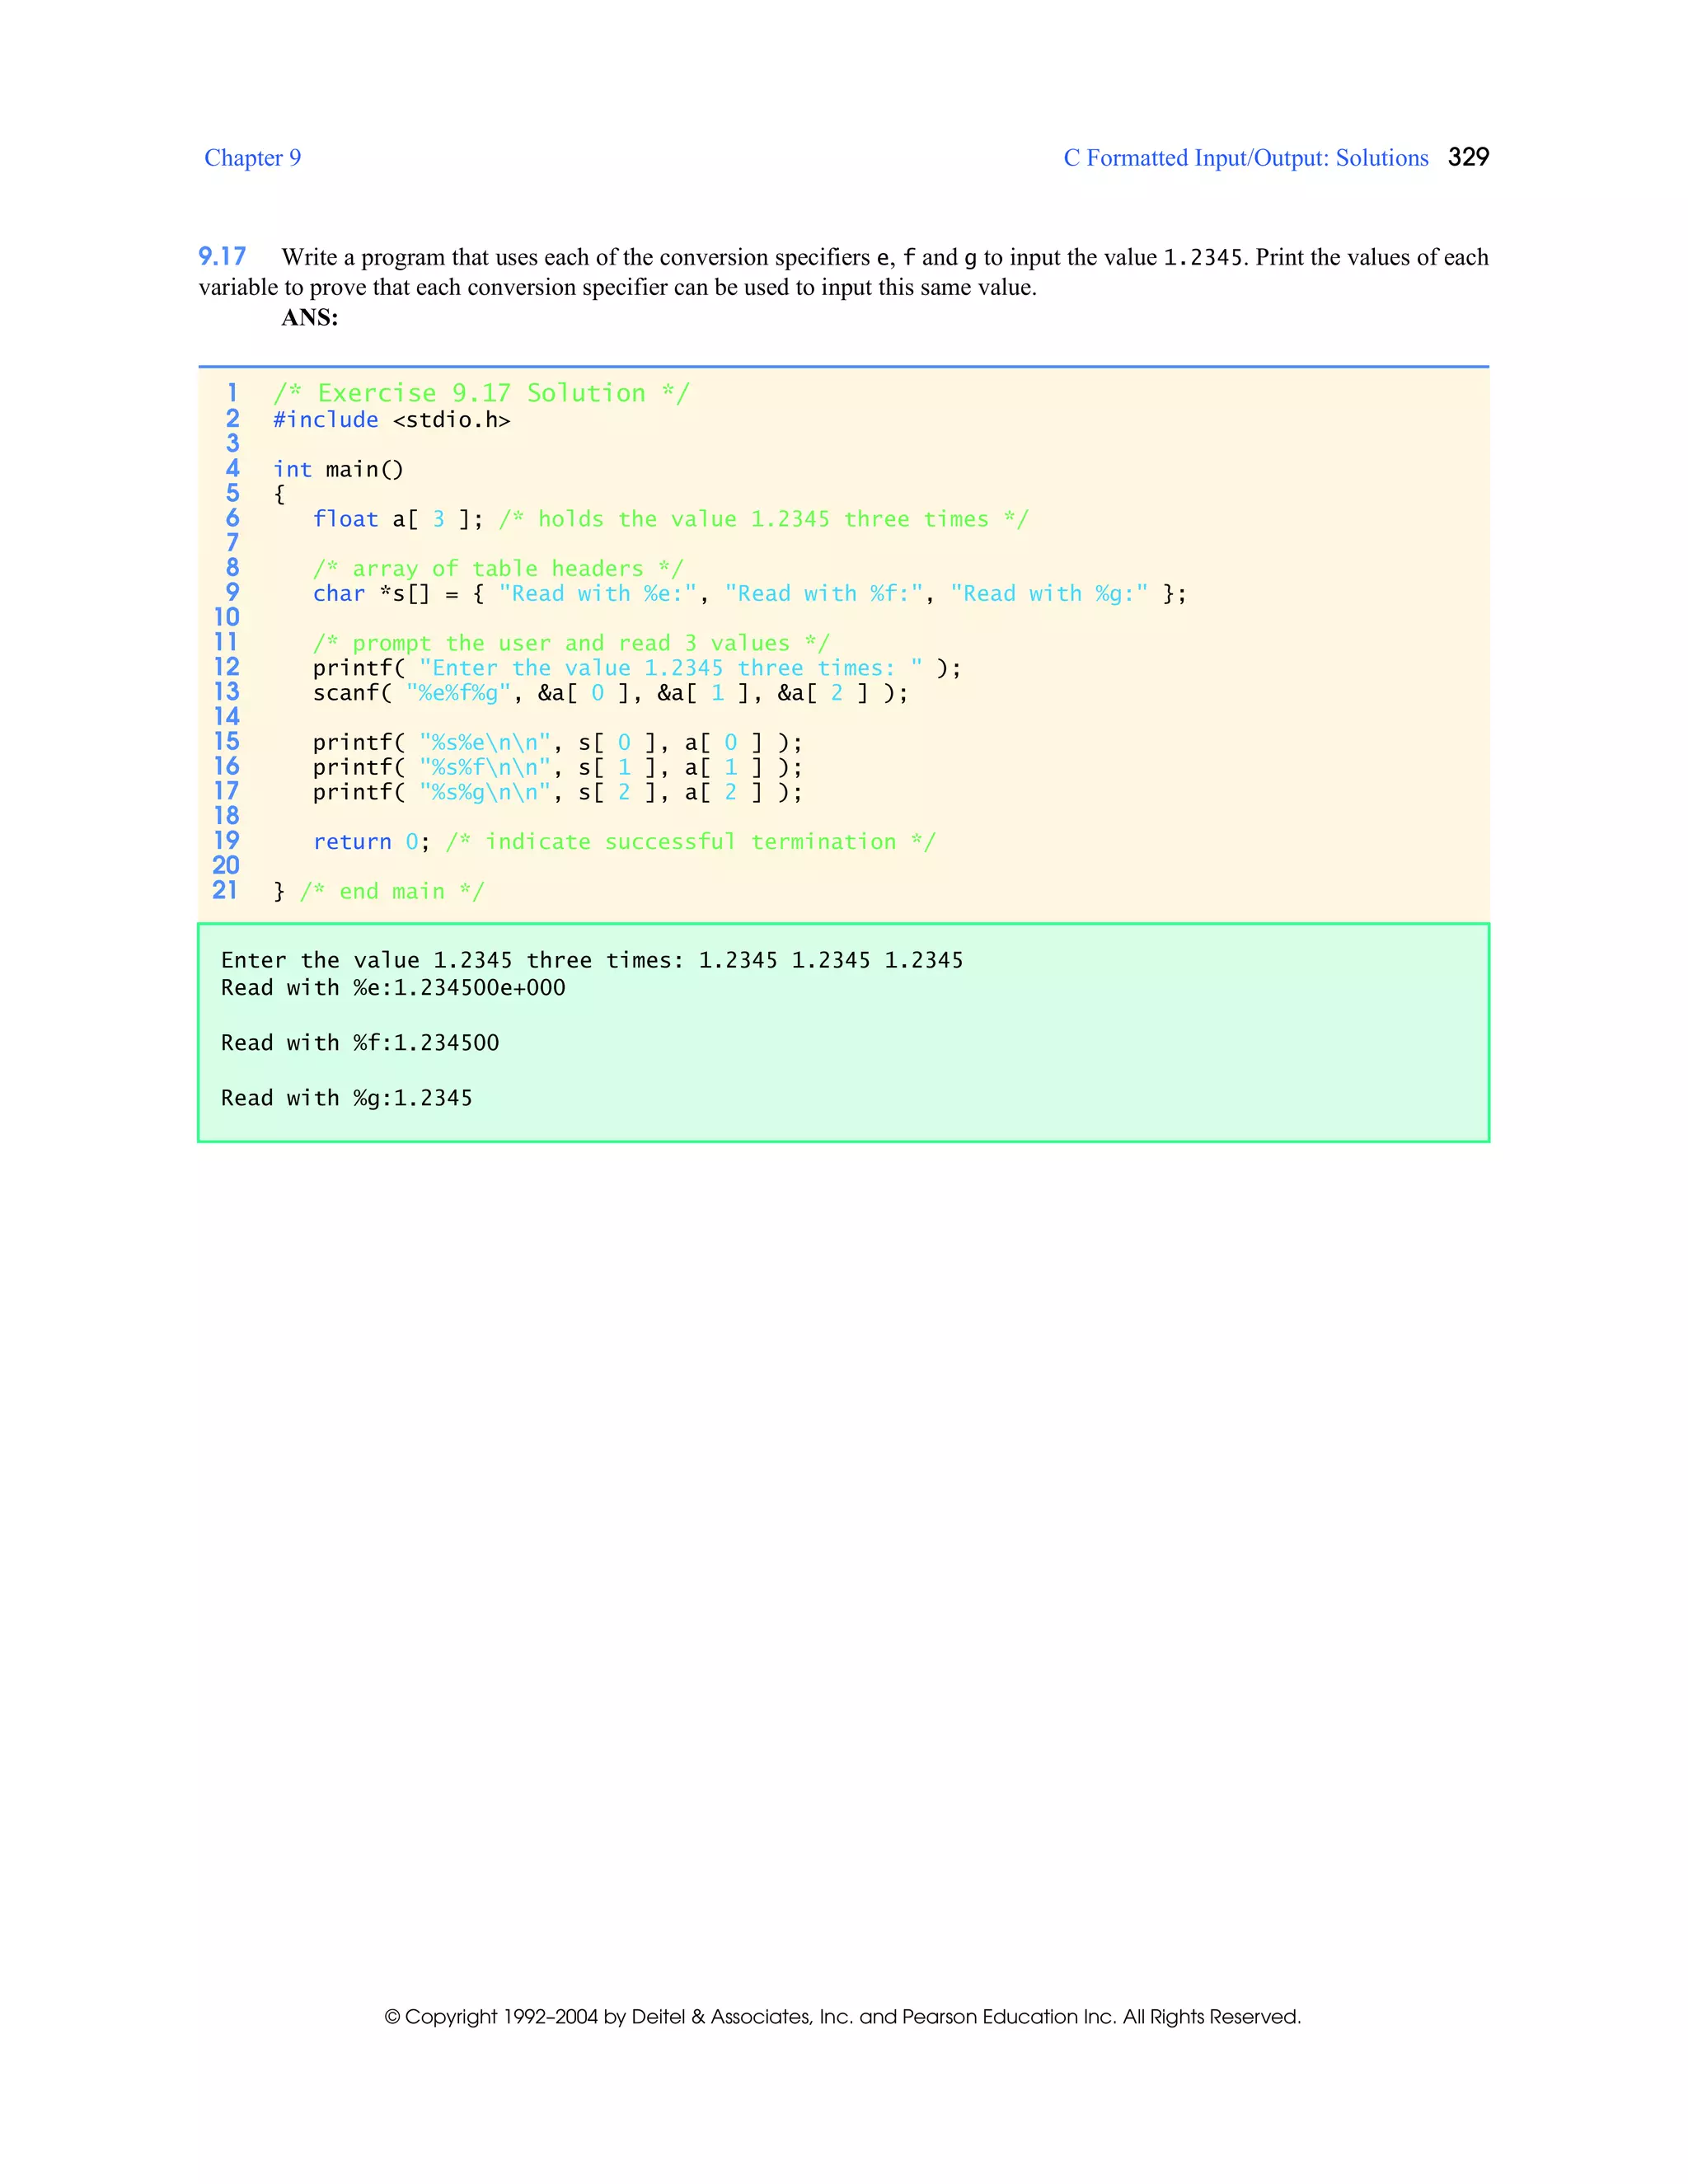Click the 'float a[ 3 ];' declaration

398,519
